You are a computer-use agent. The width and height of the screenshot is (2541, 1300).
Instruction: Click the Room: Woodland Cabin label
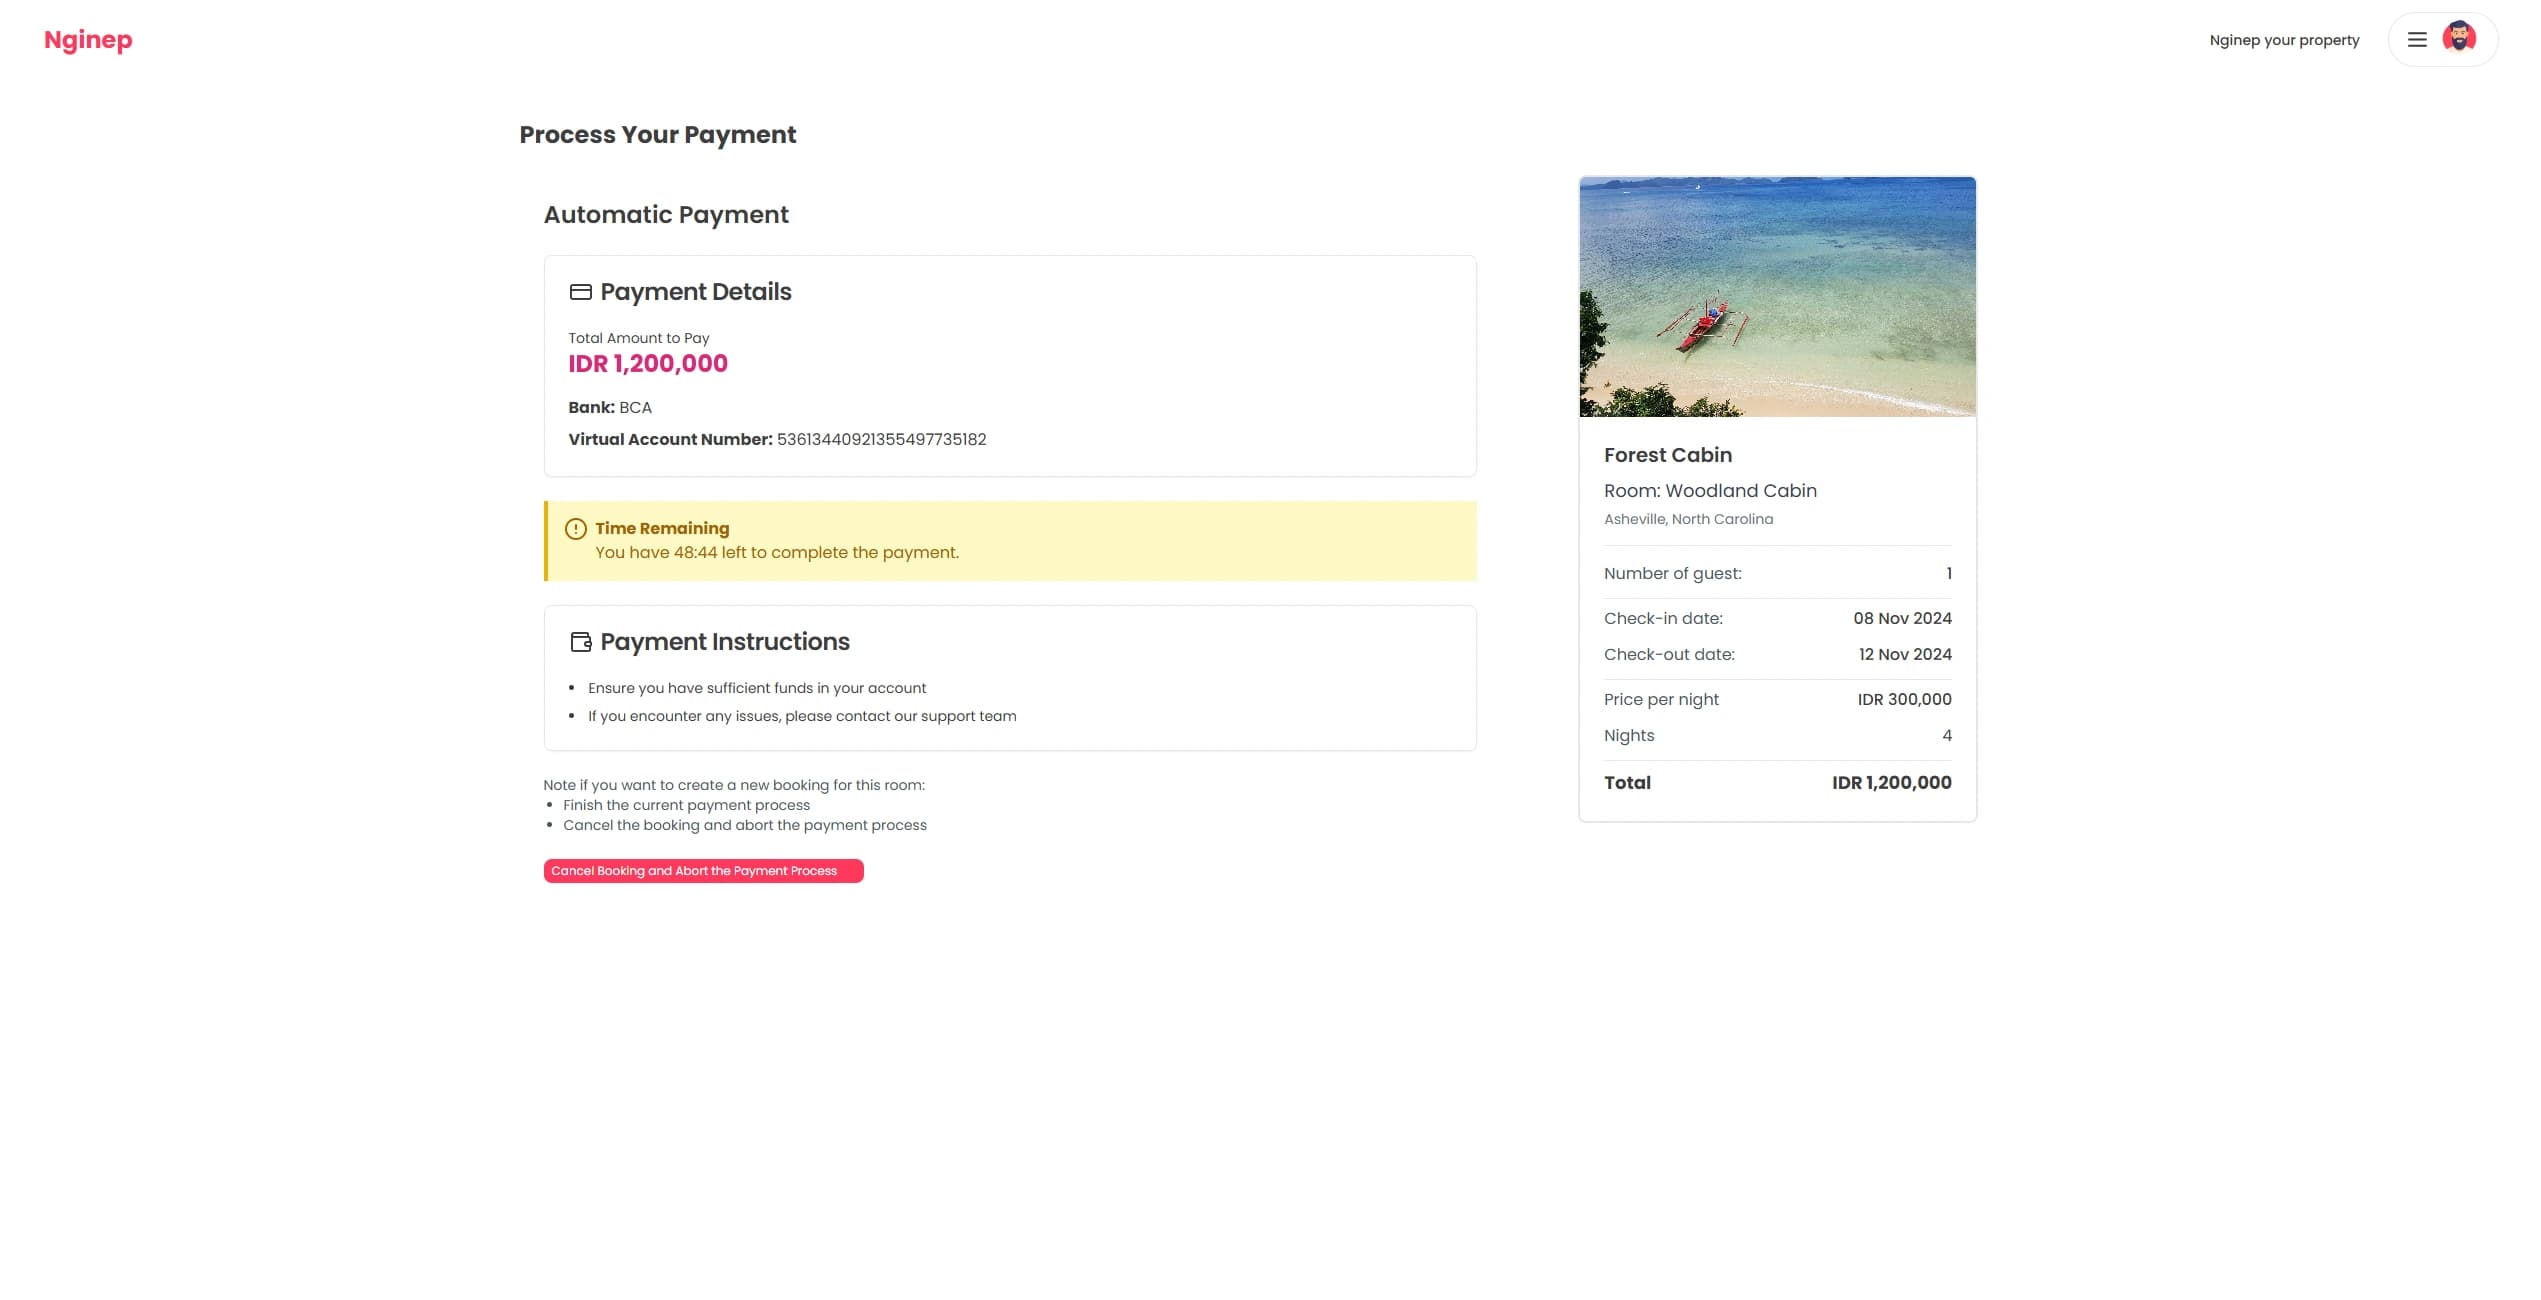point(1710,491)
